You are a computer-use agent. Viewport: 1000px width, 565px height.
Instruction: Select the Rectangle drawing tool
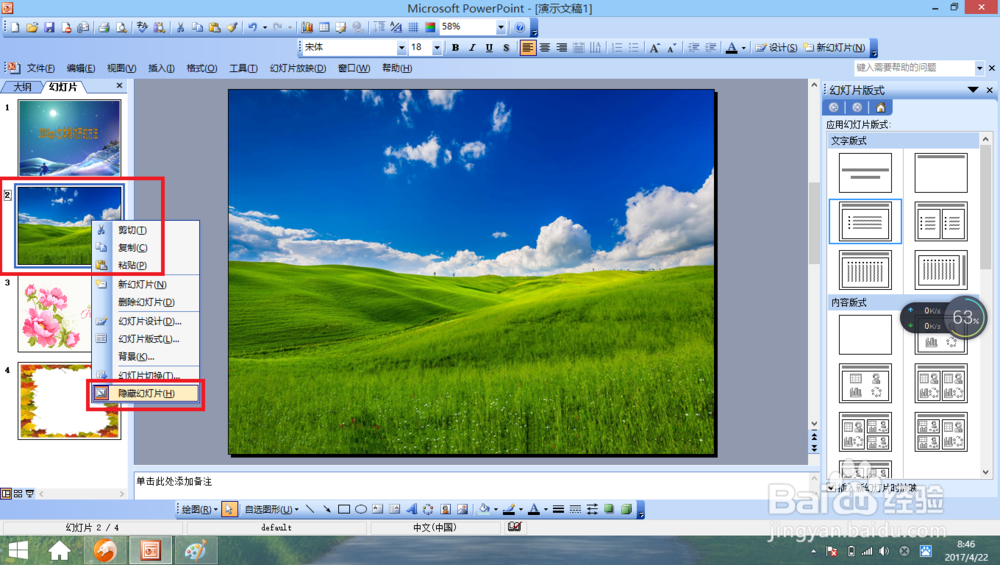pyautogui.click(x=344, y=509)
